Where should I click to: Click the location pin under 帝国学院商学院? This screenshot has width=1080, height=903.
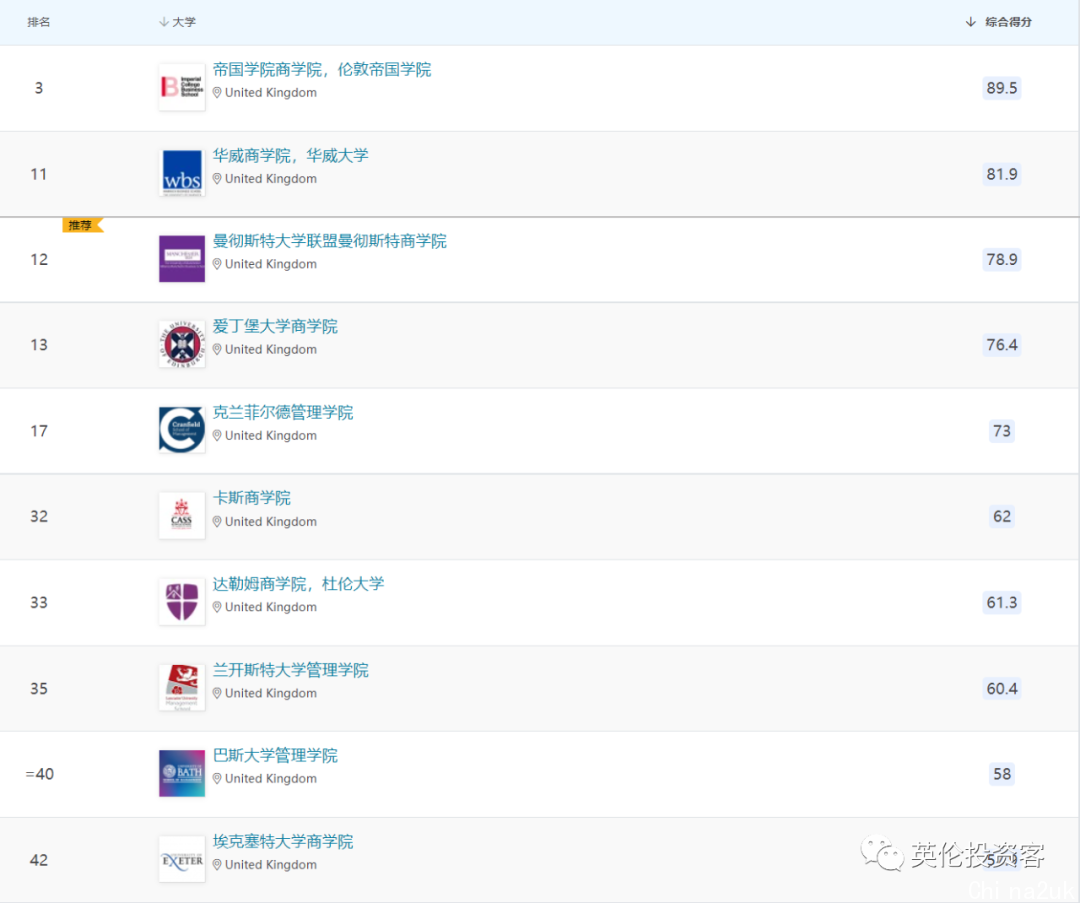coord(217,92)
